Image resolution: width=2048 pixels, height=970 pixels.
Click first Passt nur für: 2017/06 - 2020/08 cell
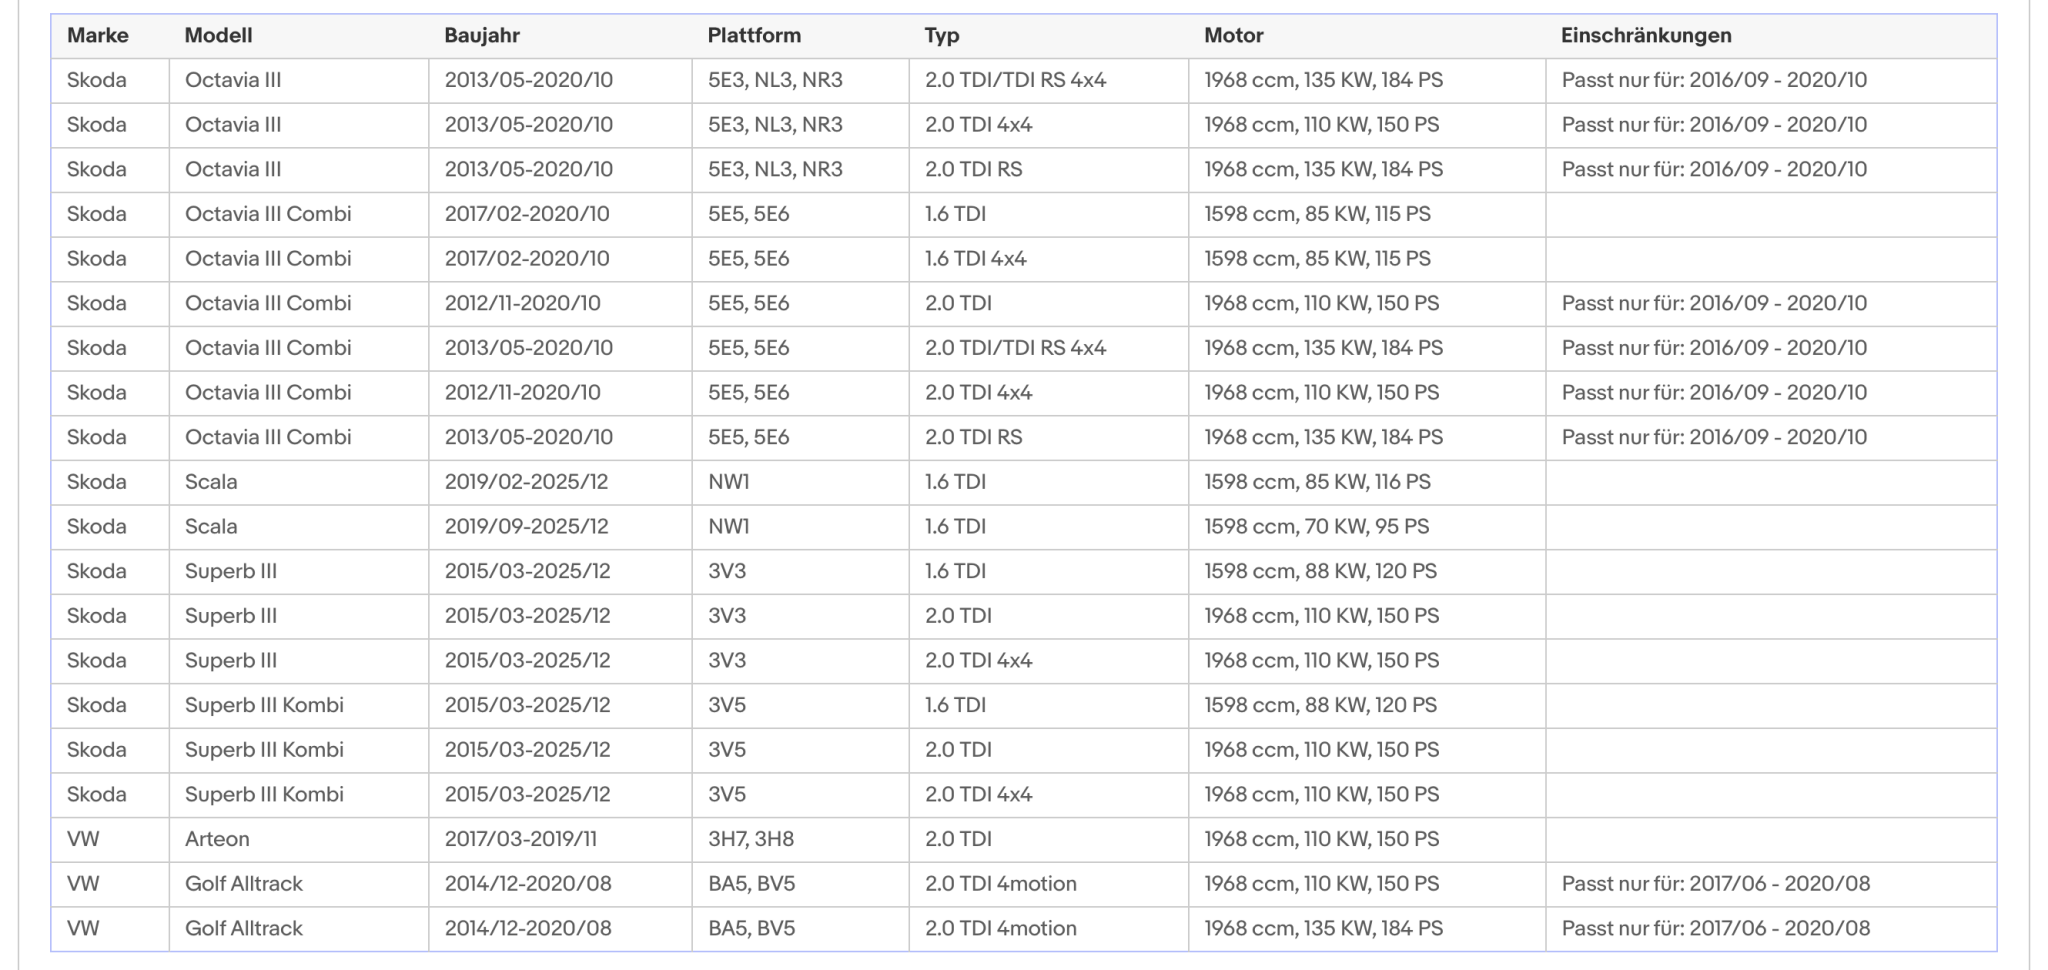(1771, 884)
